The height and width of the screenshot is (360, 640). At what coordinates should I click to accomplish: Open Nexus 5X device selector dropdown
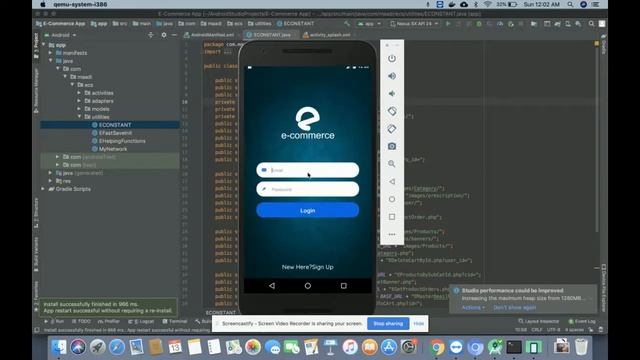pyautogui.click(x=414, y=24)
